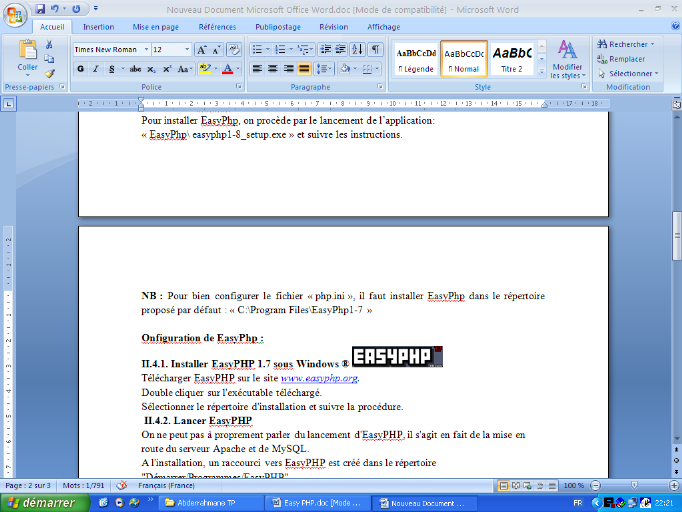Image resolution: width=682 pixels, height=512 pixels.
Task: Shrink font size with small A
Action: pyautogui.click(x=216, y=50)
